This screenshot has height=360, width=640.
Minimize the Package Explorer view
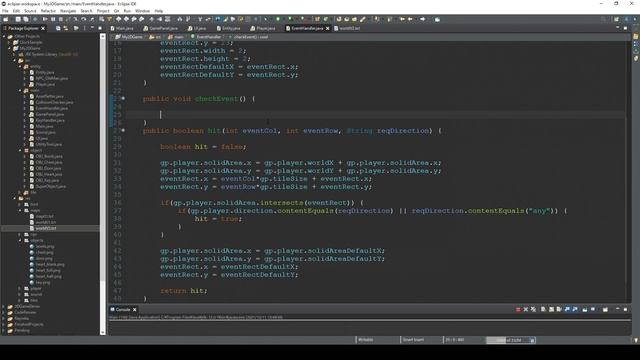[x=92, y=27]
